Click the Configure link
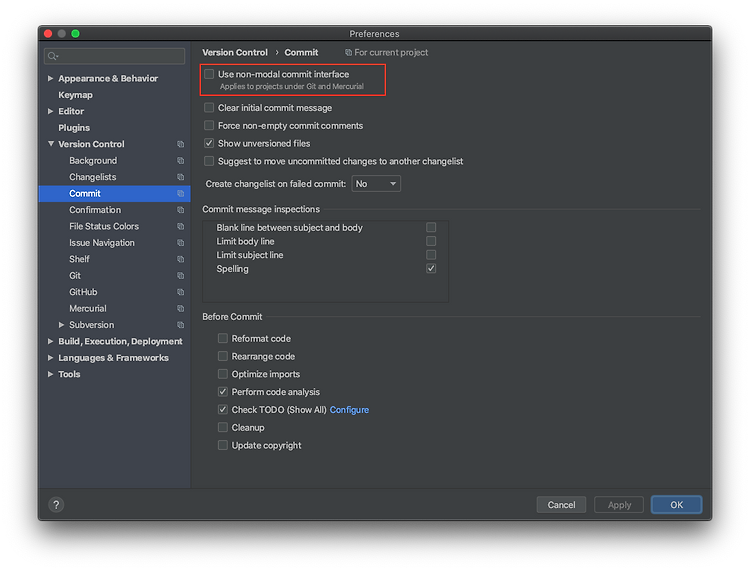Viewport: 750px width, 571px height. (349, 410)
